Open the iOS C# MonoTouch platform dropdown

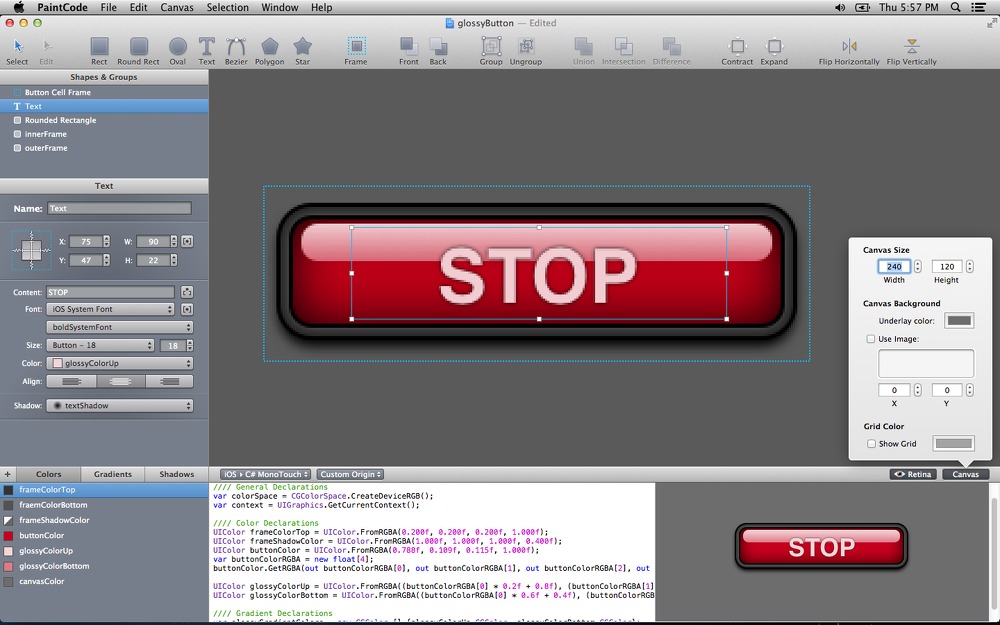tap(265, 474)
